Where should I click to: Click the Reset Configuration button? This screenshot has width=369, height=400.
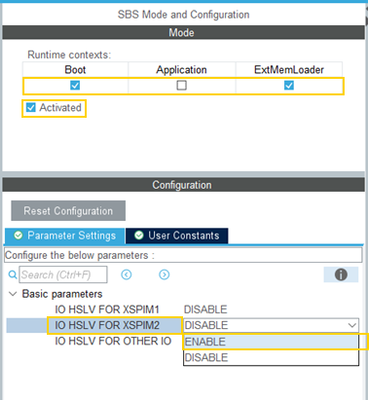coord(68,211)
